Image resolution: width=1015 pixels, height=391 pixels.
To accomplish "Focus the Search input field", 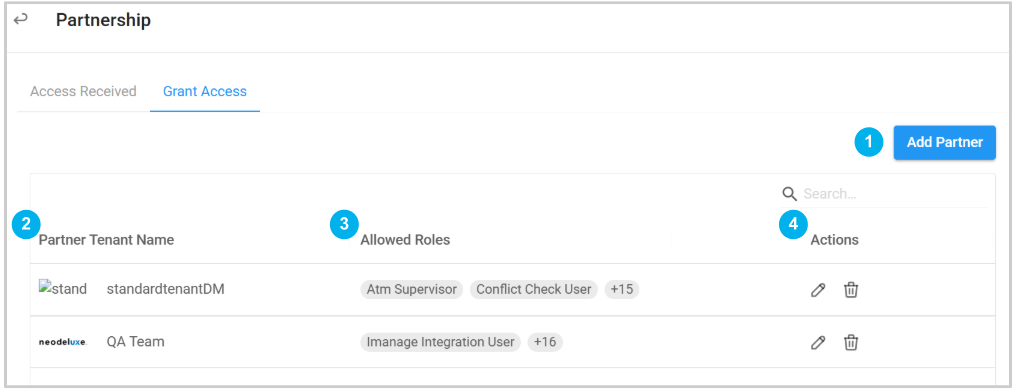I will (893, 194).
